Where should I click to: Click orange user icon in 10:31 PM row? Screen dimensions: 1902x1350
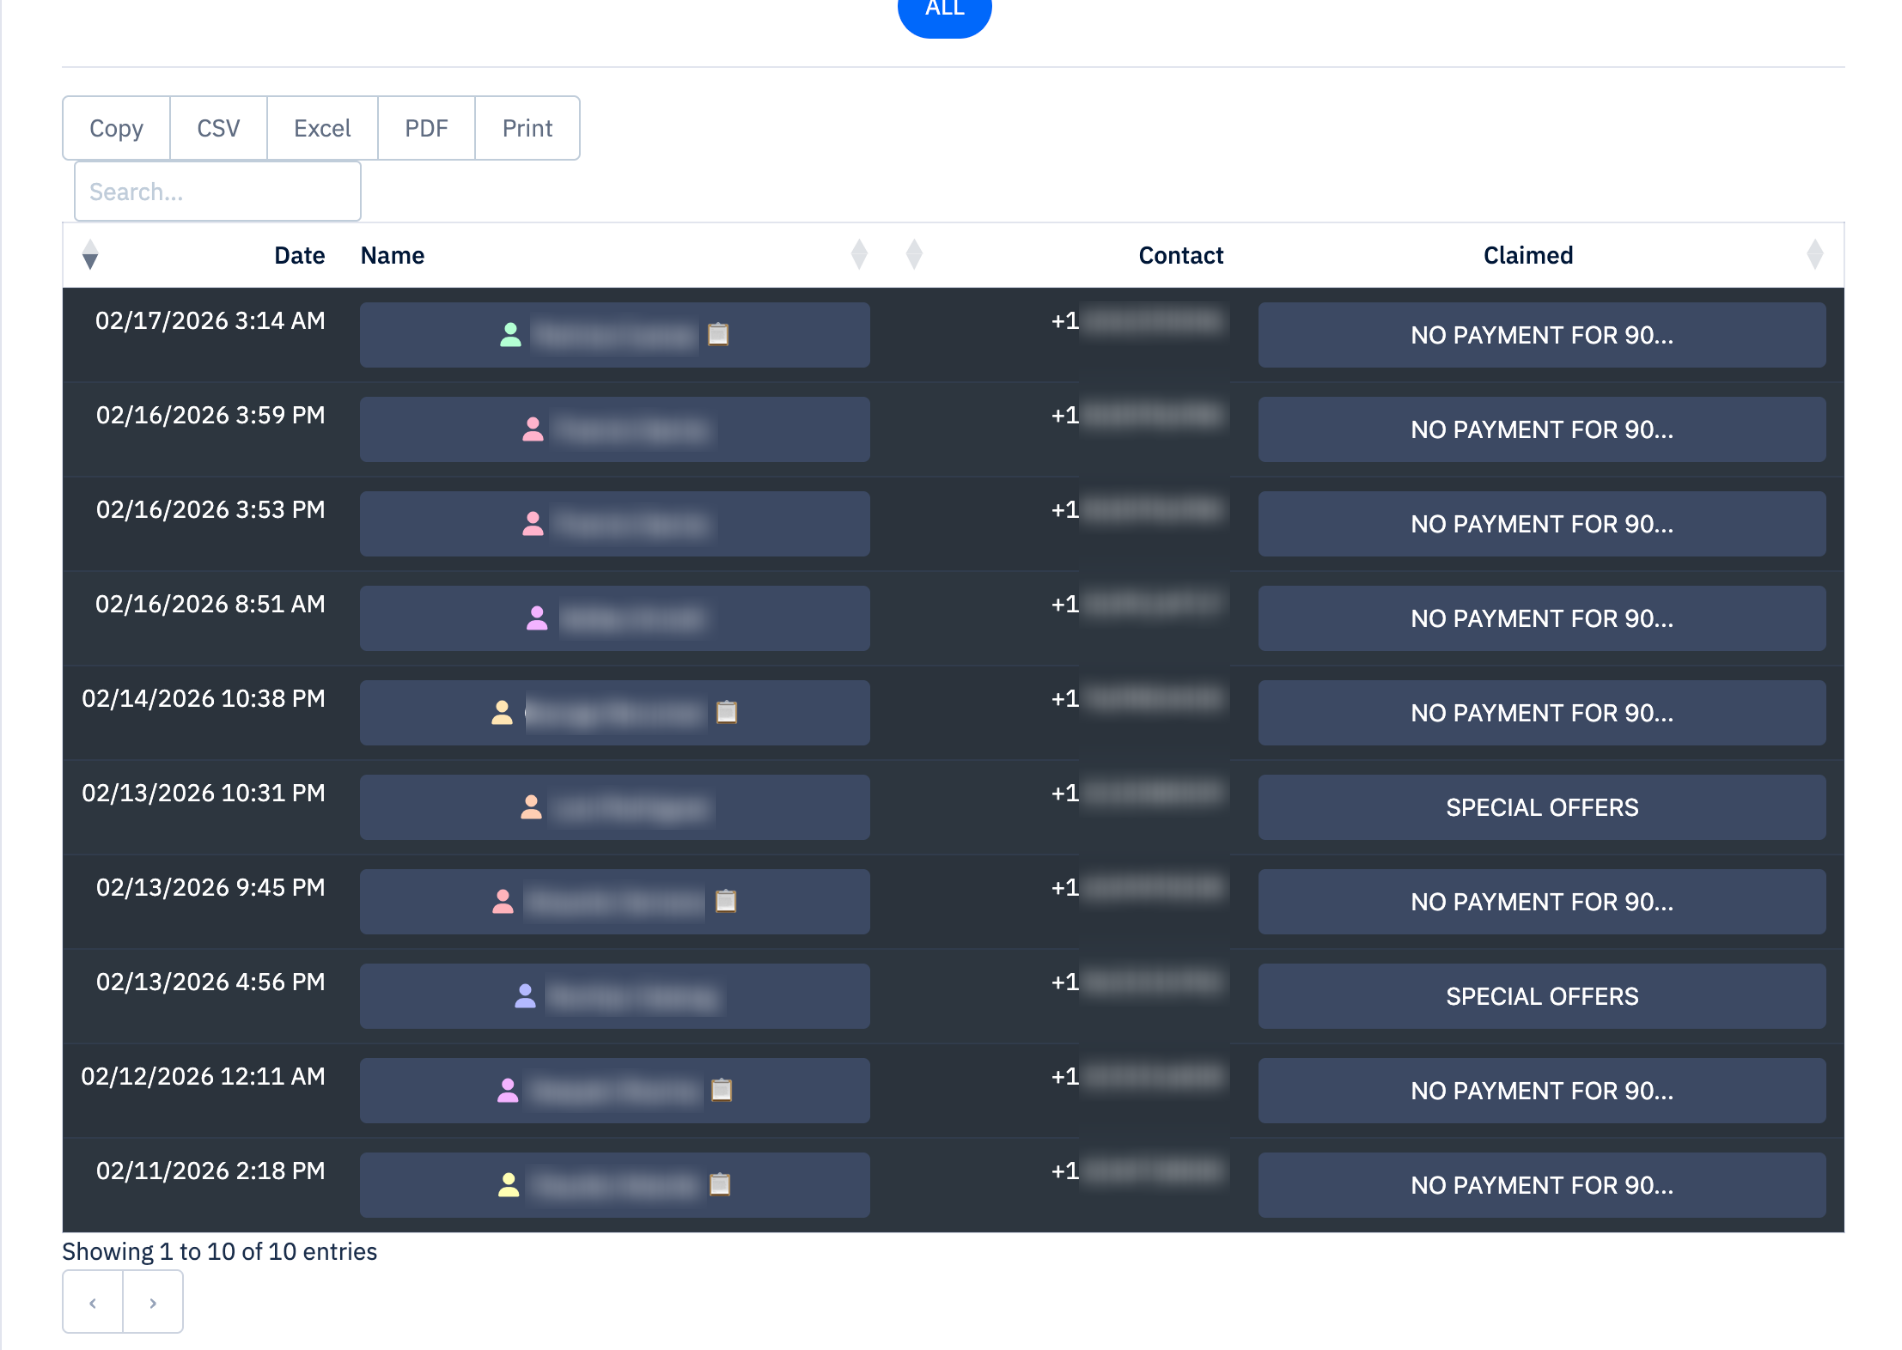point(531,807)
